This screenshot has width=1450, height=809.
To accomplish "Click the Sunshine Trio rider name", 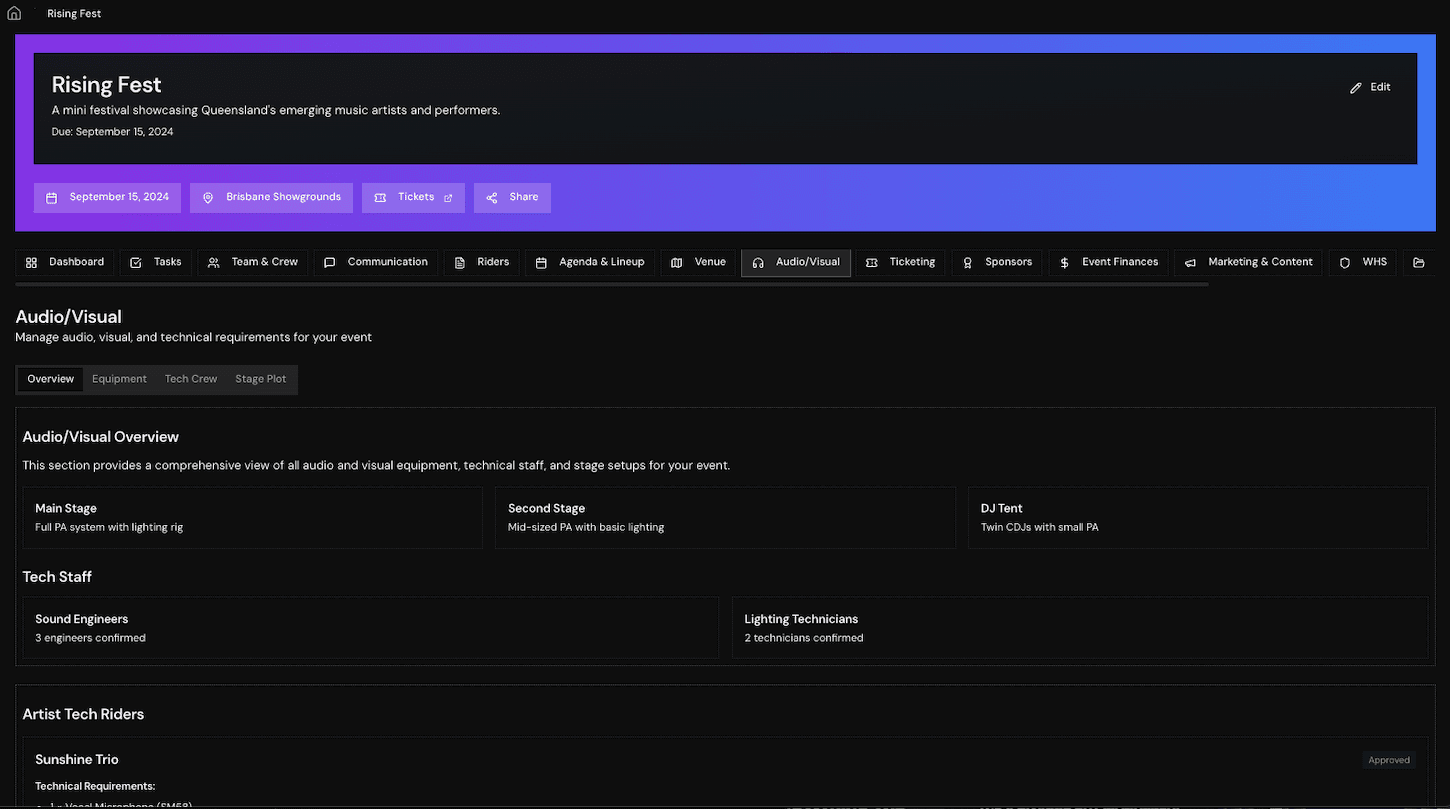I will [x=77, y=760].
